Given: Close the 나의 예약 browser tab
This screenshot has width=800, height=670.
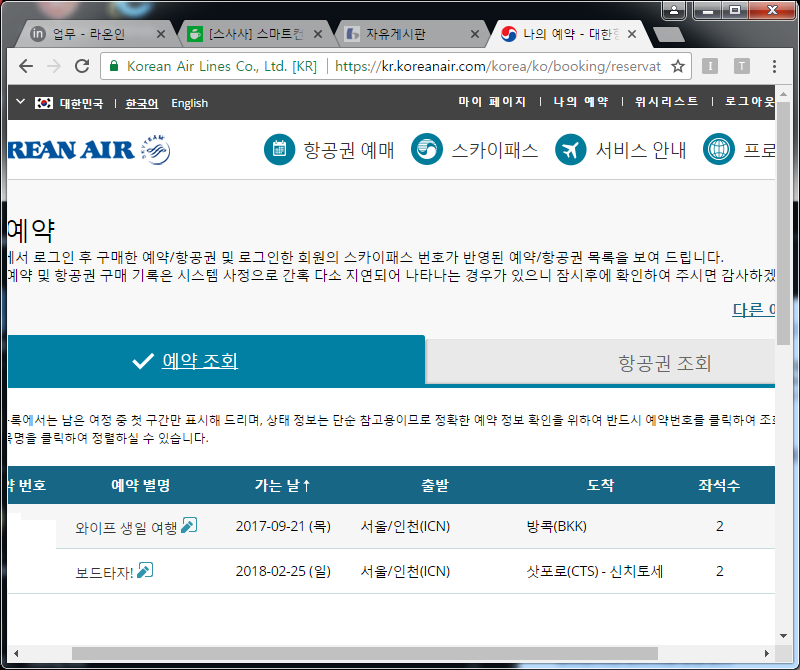Looking at the screenshot, I should [632, 34].
